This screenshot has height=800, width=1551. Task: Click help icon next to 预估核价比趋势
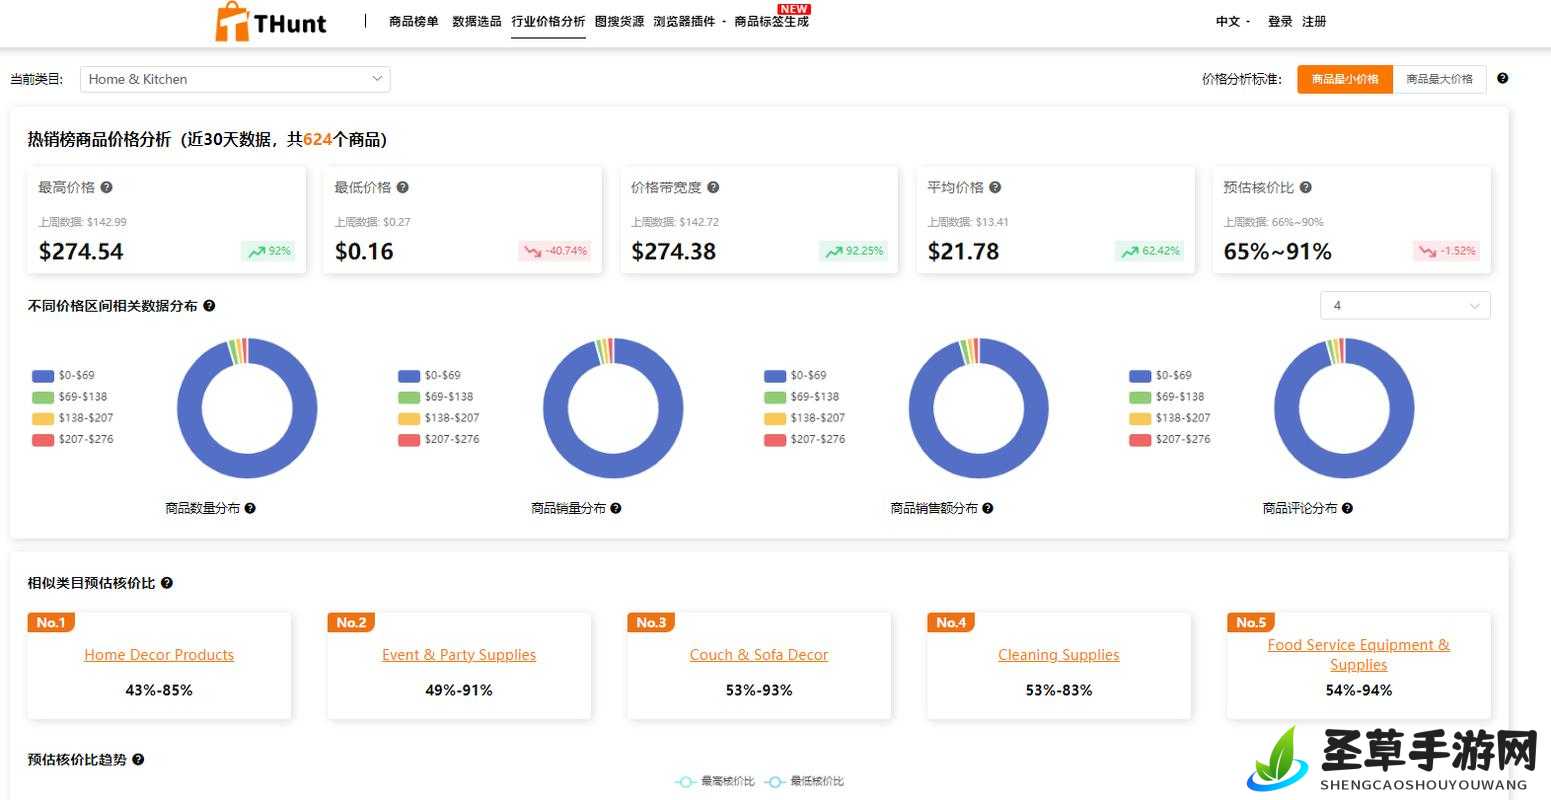tap(138, 760)
